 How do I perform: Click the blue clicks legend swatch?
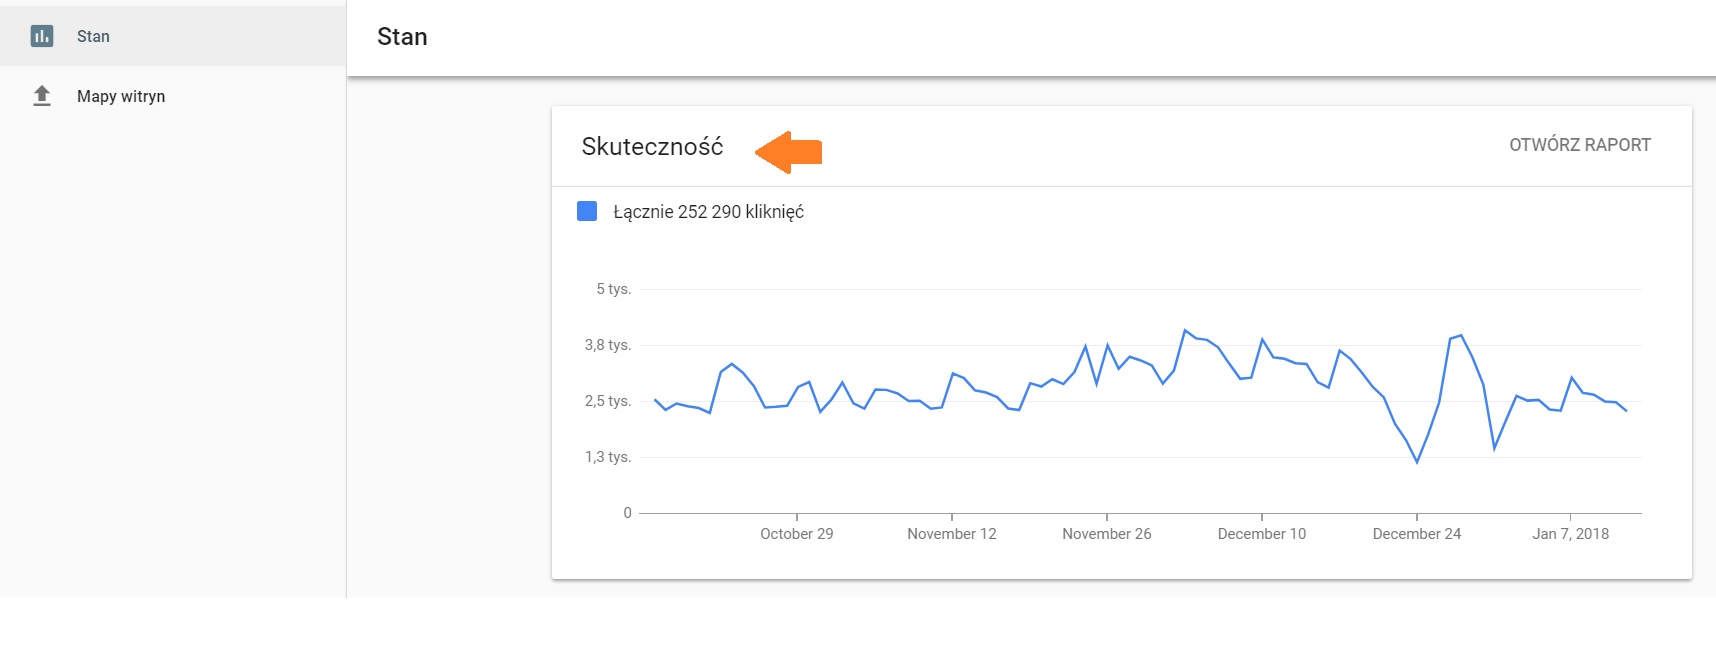click(587, 211)
